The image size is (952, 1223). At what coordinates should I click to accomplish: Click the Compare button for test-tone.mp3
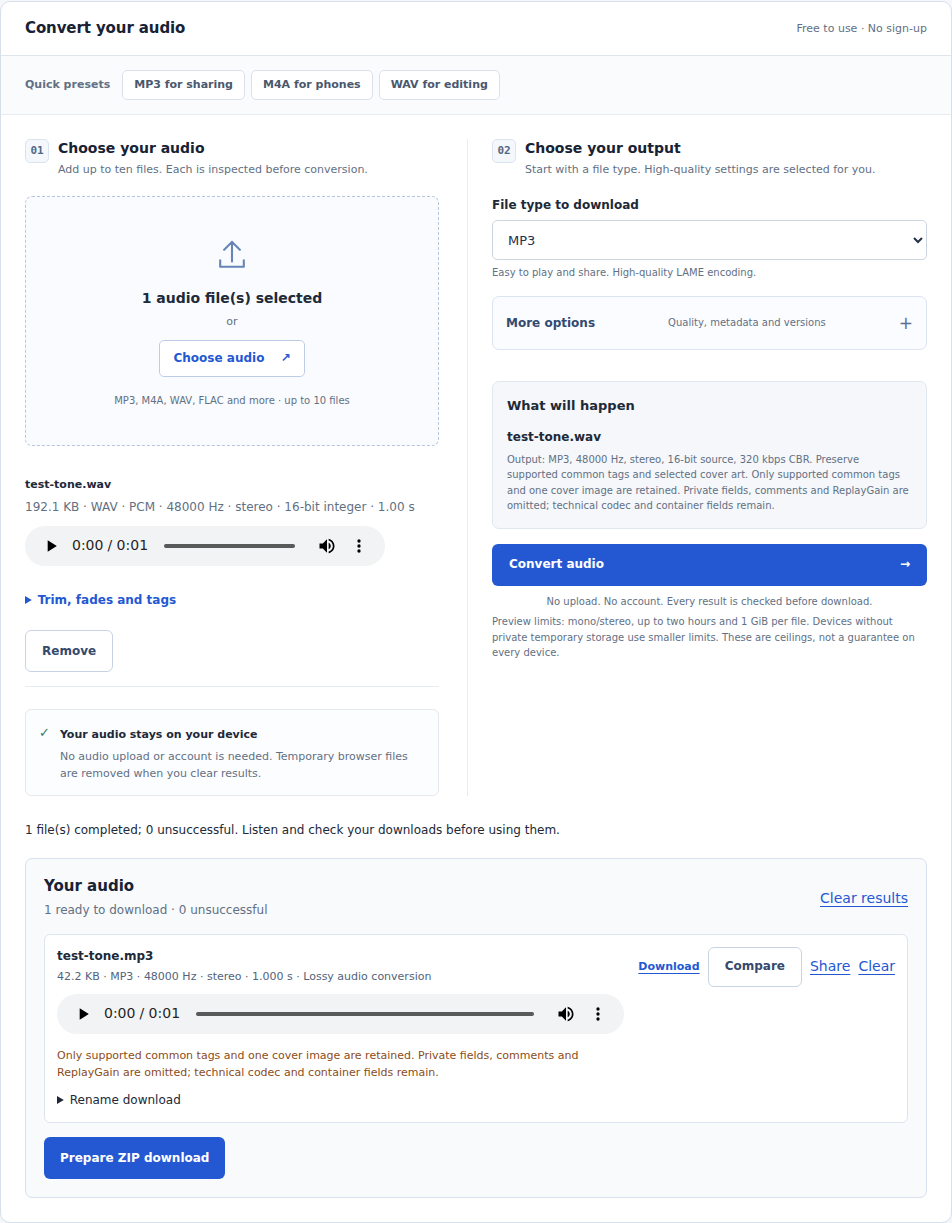[755, 967]
